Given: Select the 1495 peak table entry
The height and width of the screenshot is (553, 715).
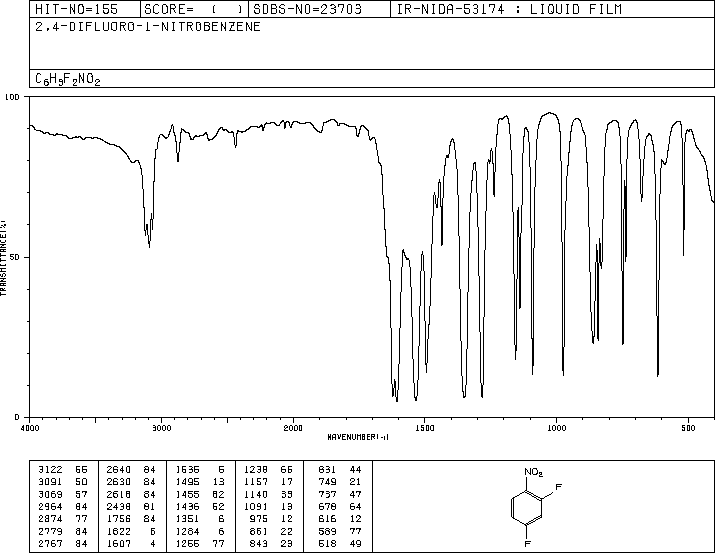Looking at the screenshot, I should [200, 482].
